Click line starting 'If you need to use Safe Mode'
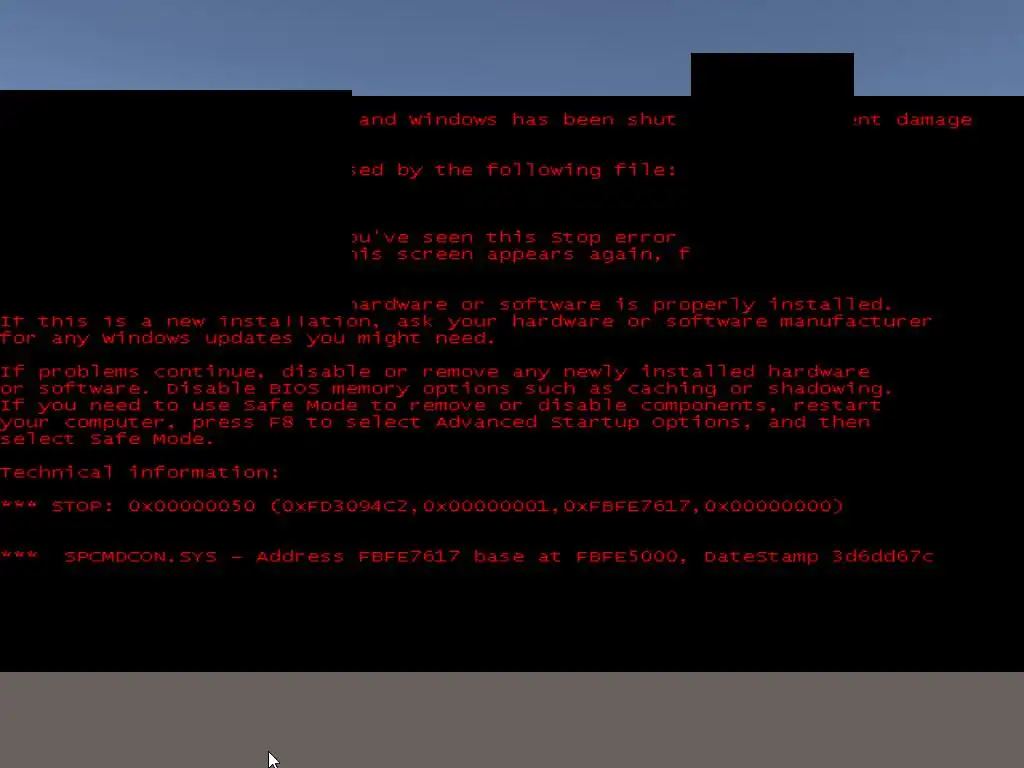Screen dimensions: 1024x768 click(x=441, y=406)
